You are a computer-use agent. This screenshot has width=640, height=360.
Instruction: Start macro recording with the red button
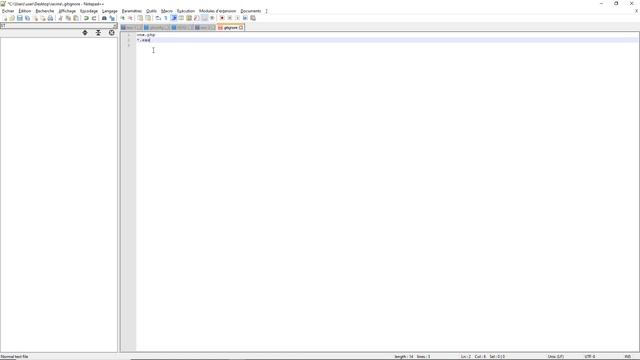[x=222, y=18]
